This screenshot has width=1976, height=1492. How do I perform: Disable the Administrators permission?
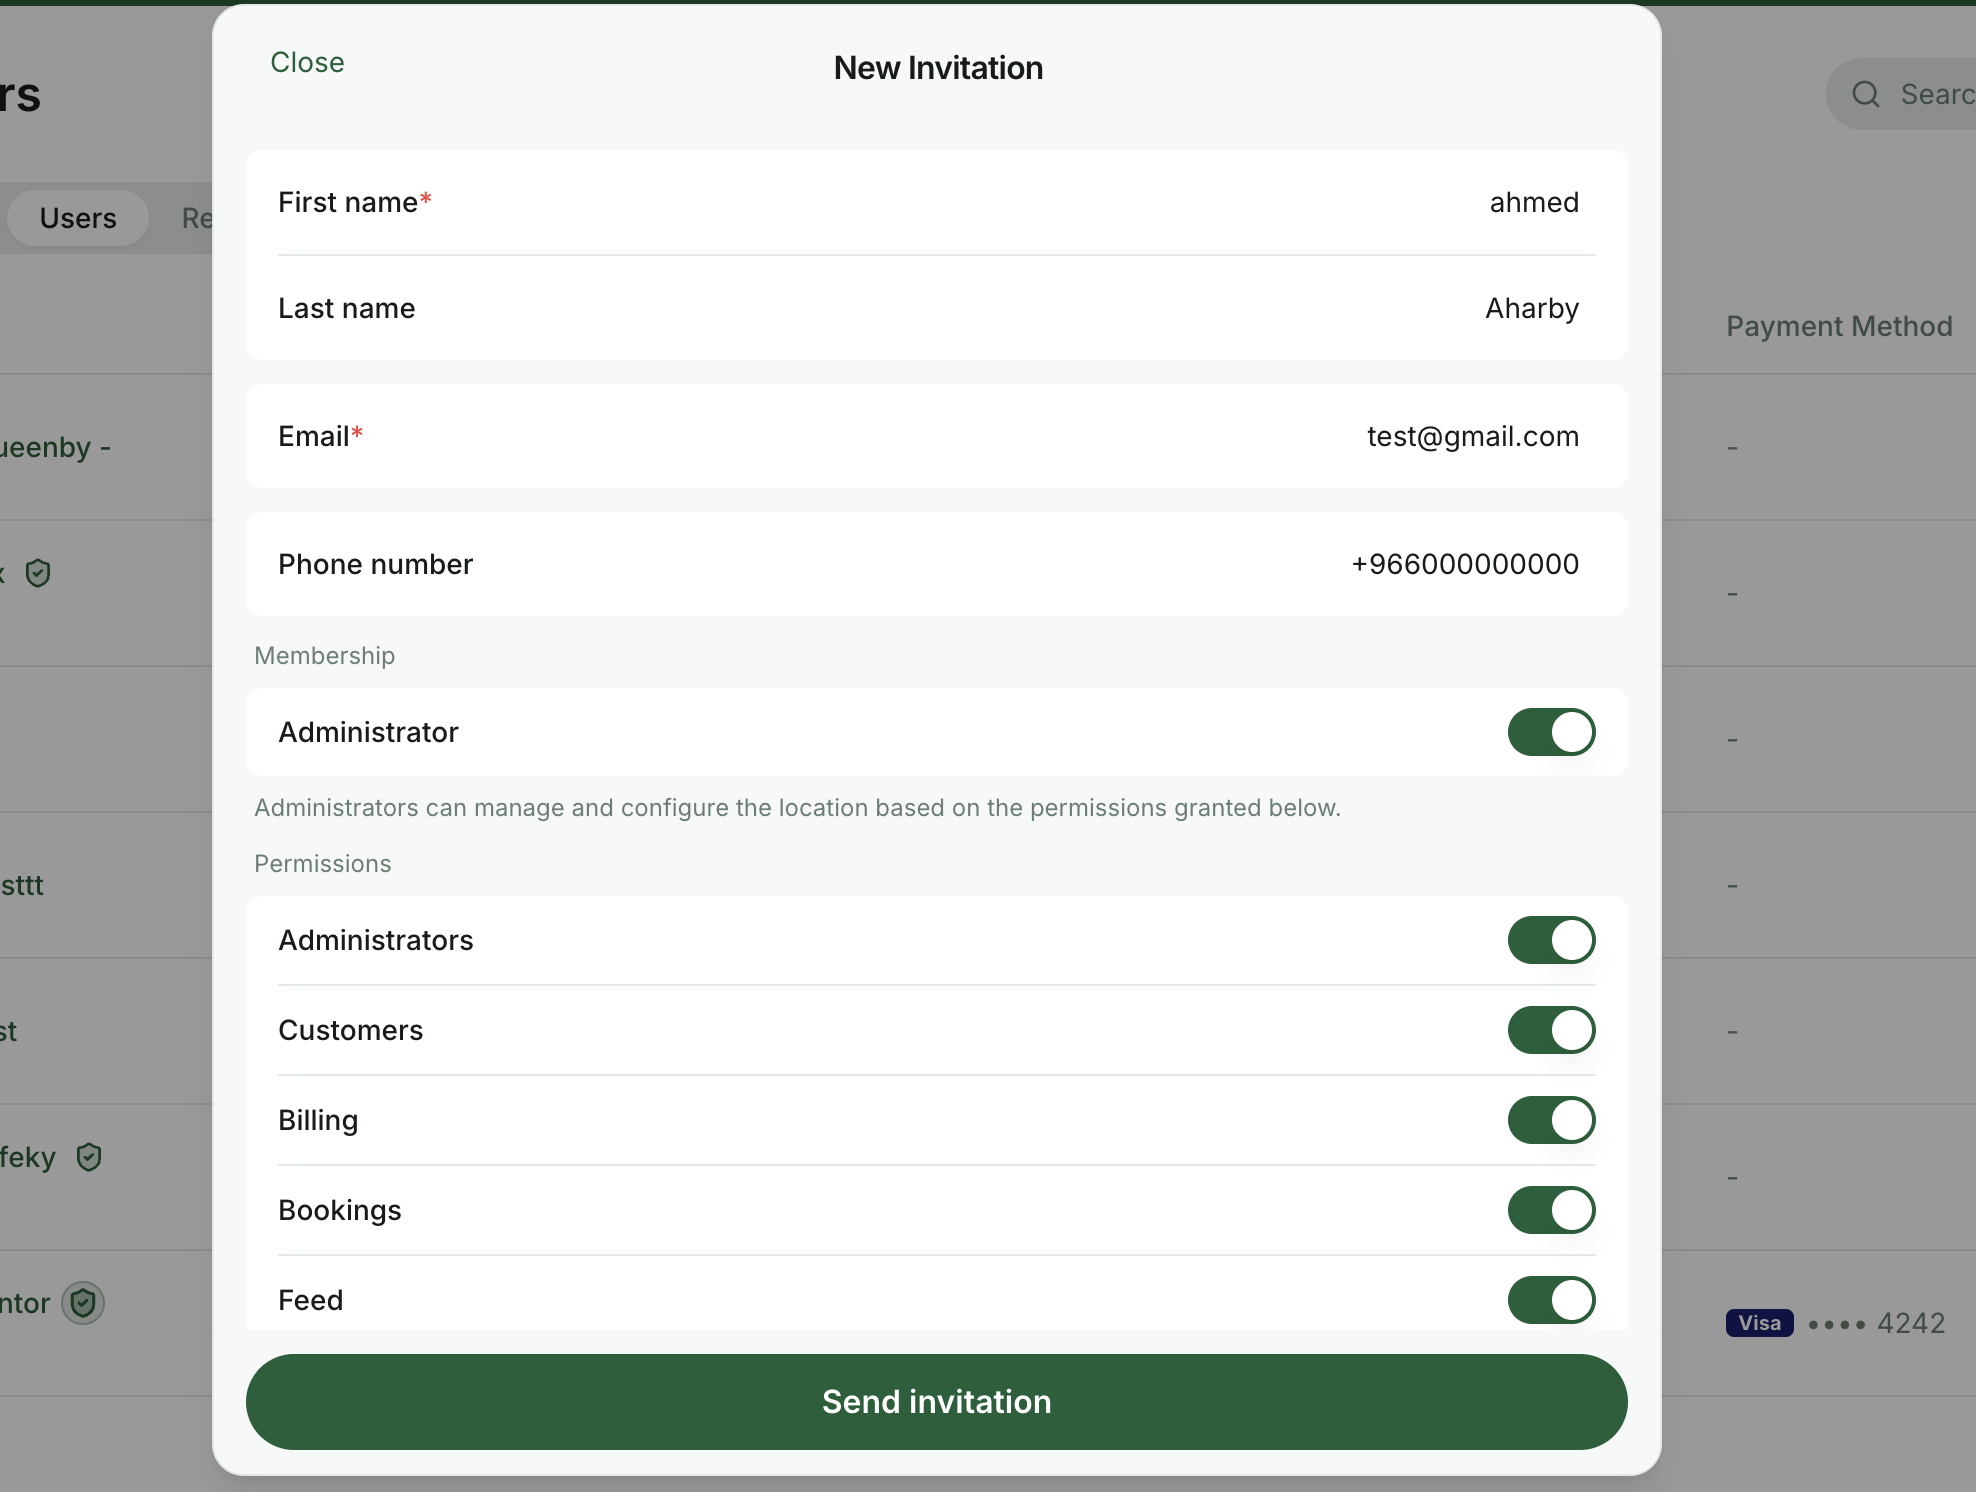[1551, 940]
